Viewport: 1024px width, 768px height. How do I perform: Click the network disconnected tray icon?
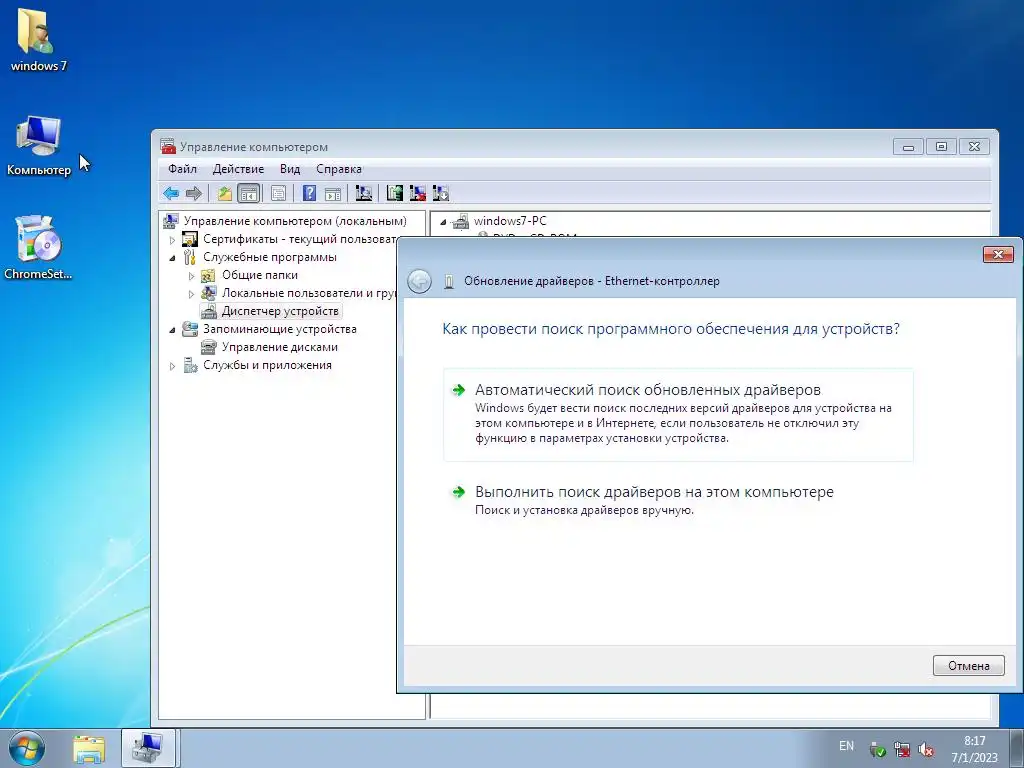[x=902, y=749]
